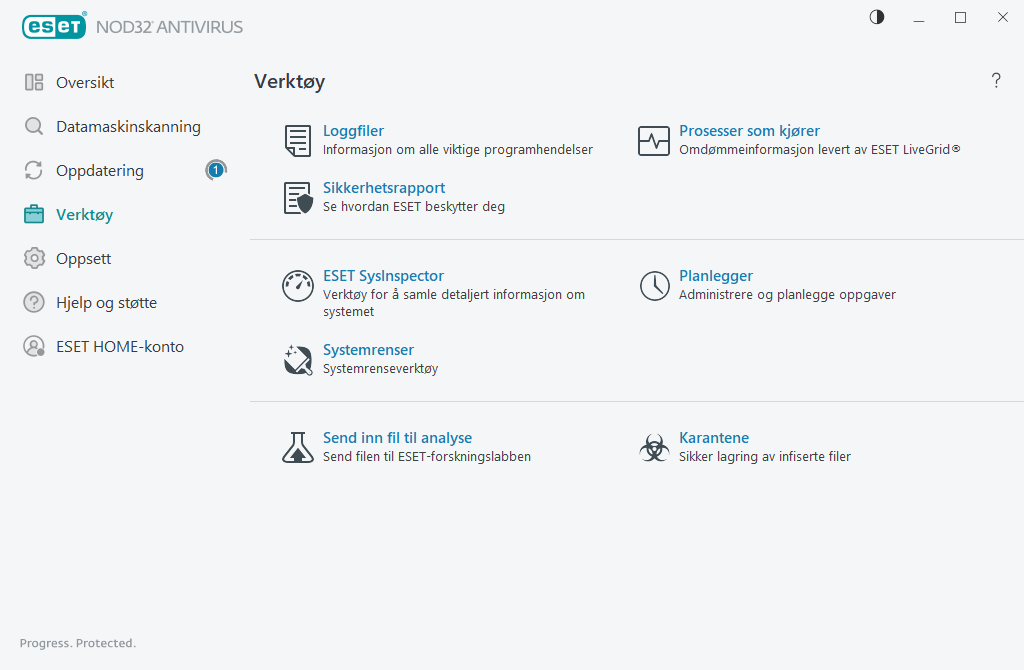The width and height of the screenshot is (1024, 670).
Task: Click the Oppdatering notification badge
Action: [x=216, y=171]
